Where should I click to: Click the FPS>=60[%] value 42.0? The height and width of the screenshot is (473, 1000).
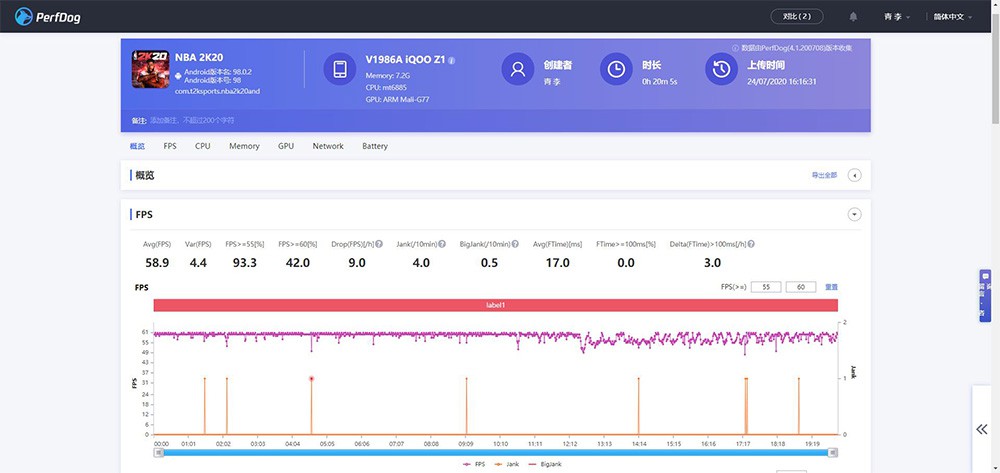[298, 263]
